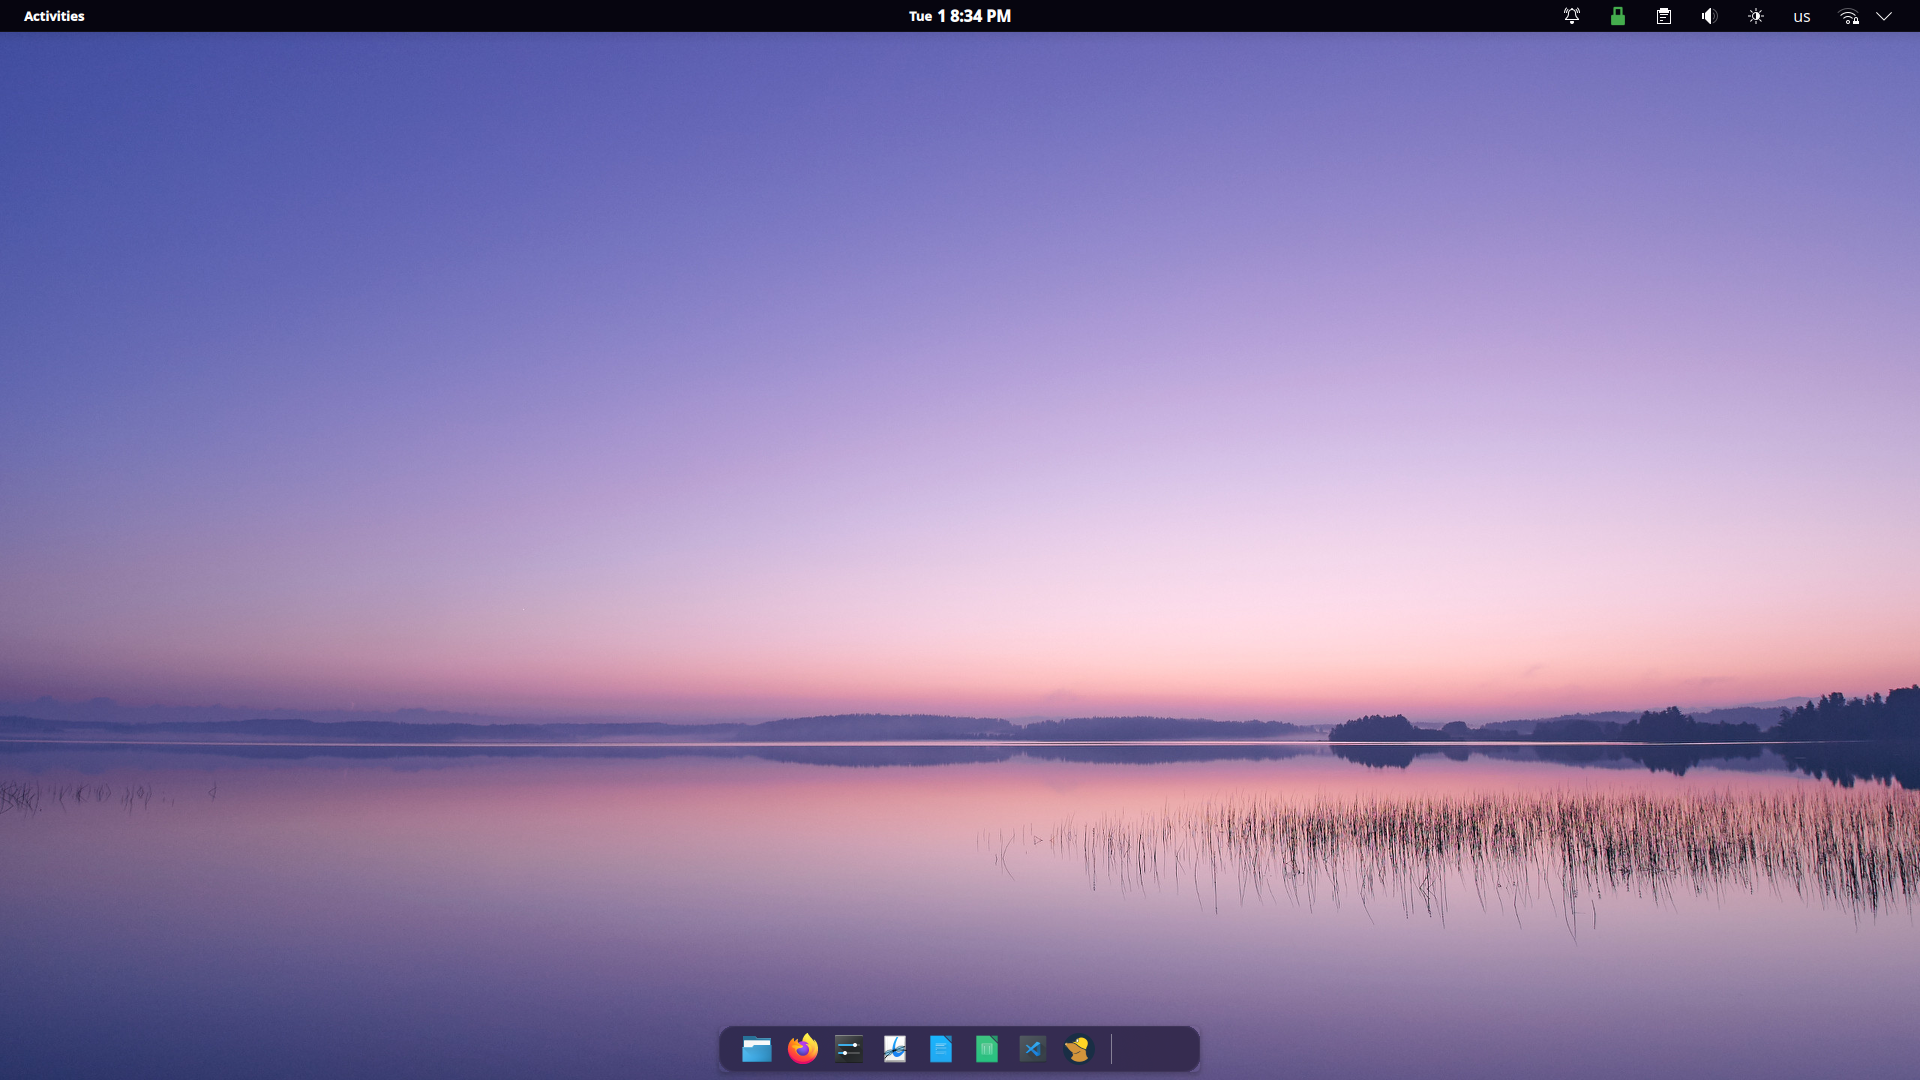The width and height of the screenshot is (1920, 1080).
Task: Click the green padlock VPN indicator
Action: pyautogui.click(x=1617, y=16)
